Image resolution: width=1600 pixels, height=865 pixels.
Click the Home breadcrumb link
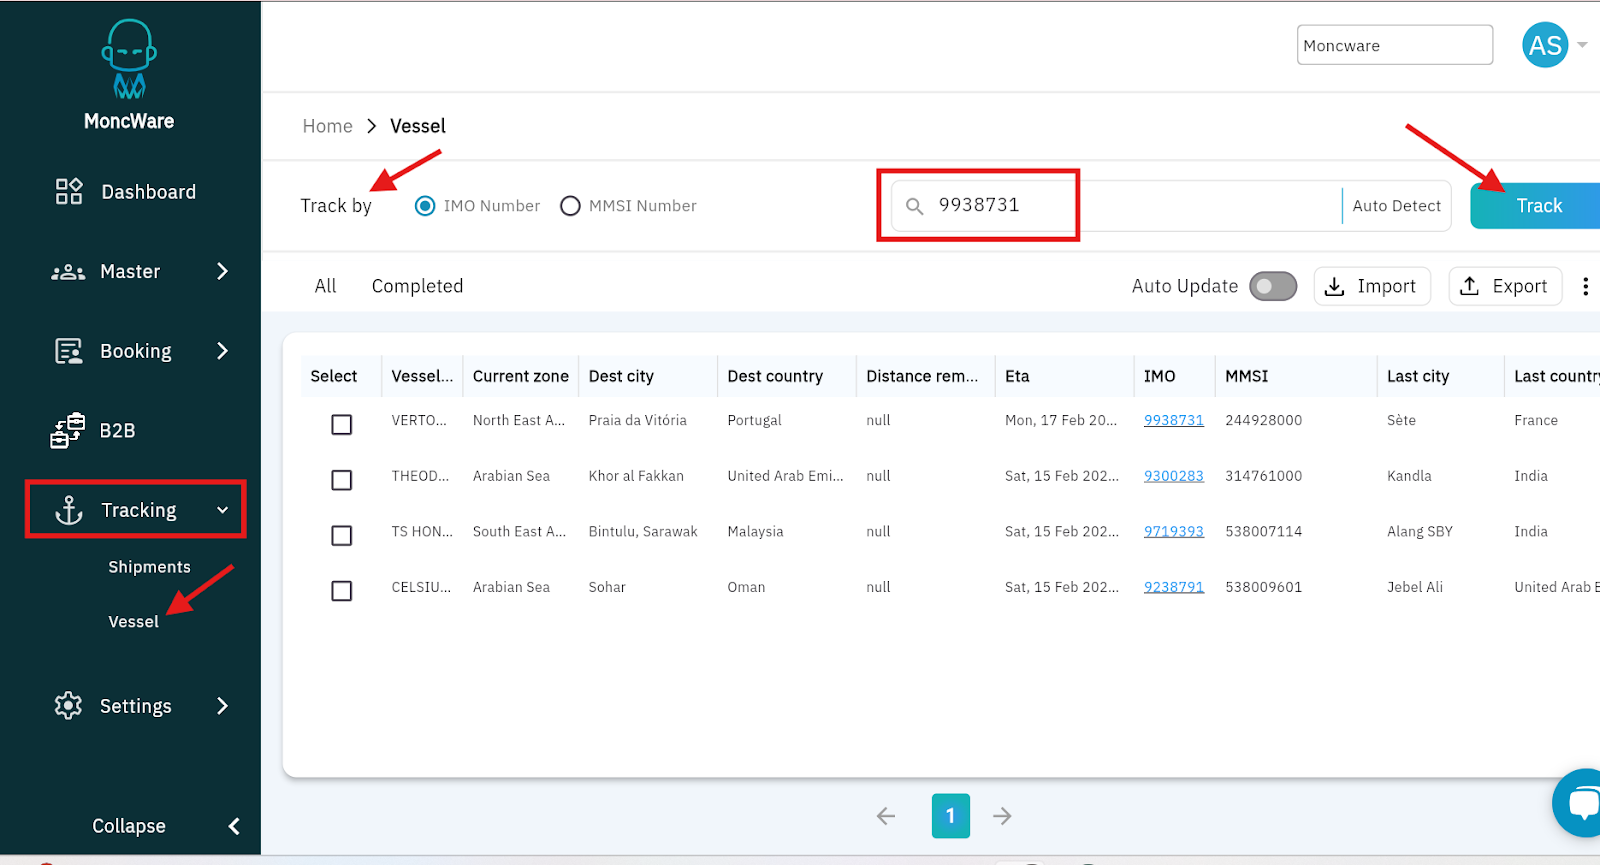pos(327,126)
